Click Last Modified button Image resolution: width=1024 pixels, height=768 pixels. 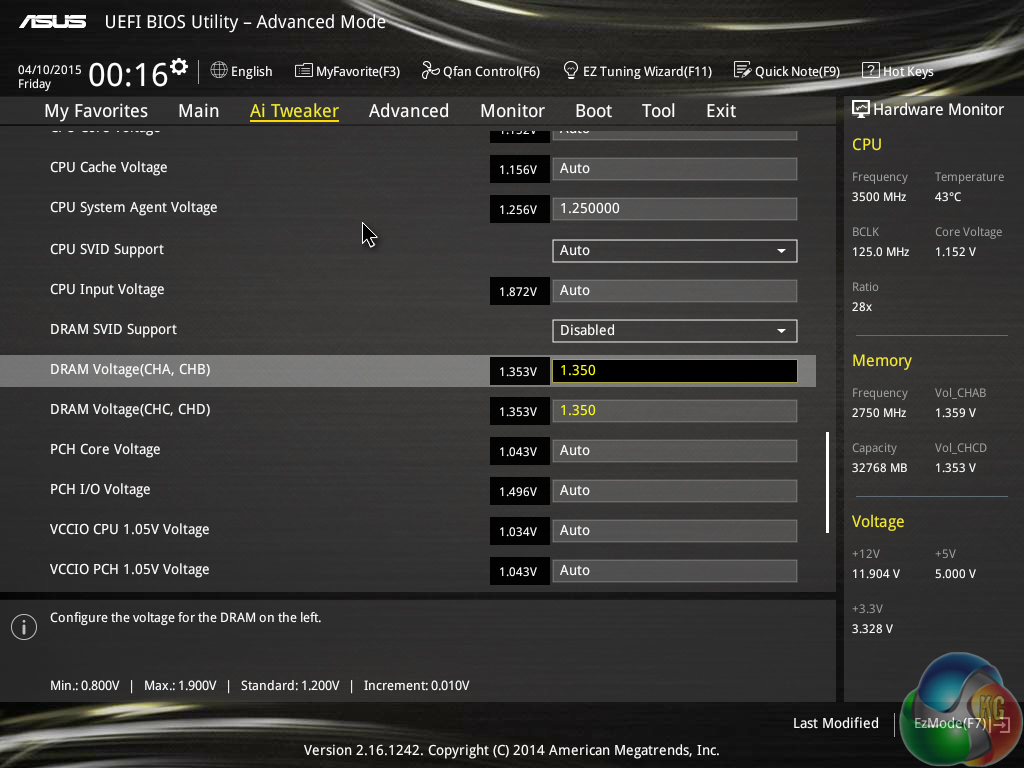835,723
